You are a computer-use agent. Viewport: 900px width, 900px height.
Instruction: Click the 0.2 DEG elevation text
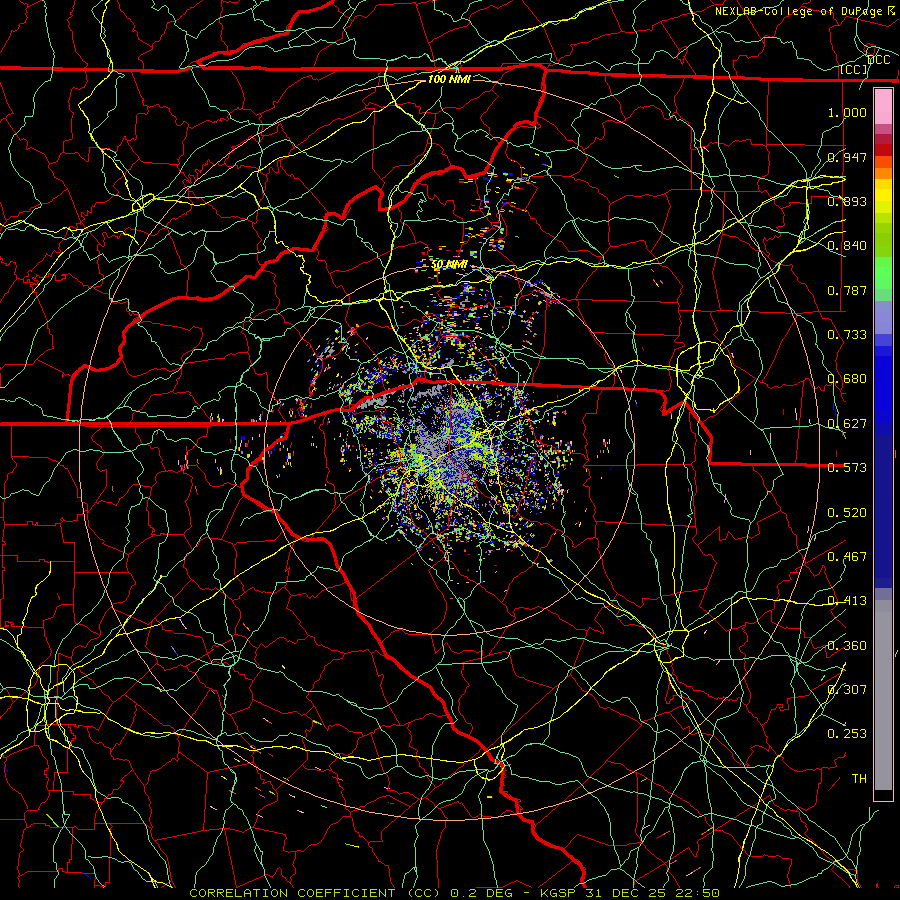pos(481,893)
